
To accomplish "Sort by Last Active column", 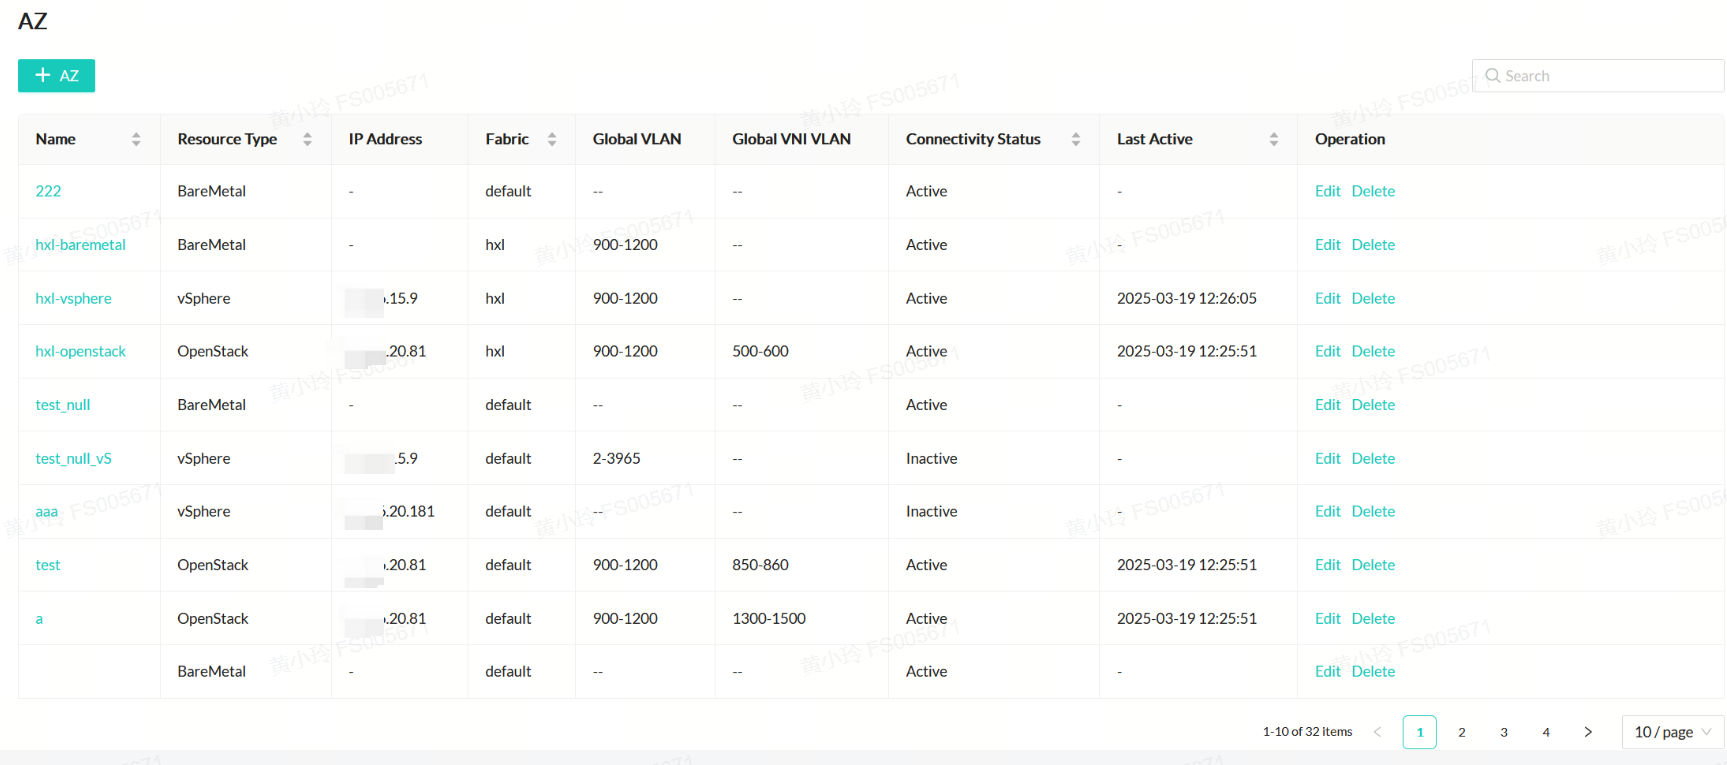I will (x=1274, y=140).
